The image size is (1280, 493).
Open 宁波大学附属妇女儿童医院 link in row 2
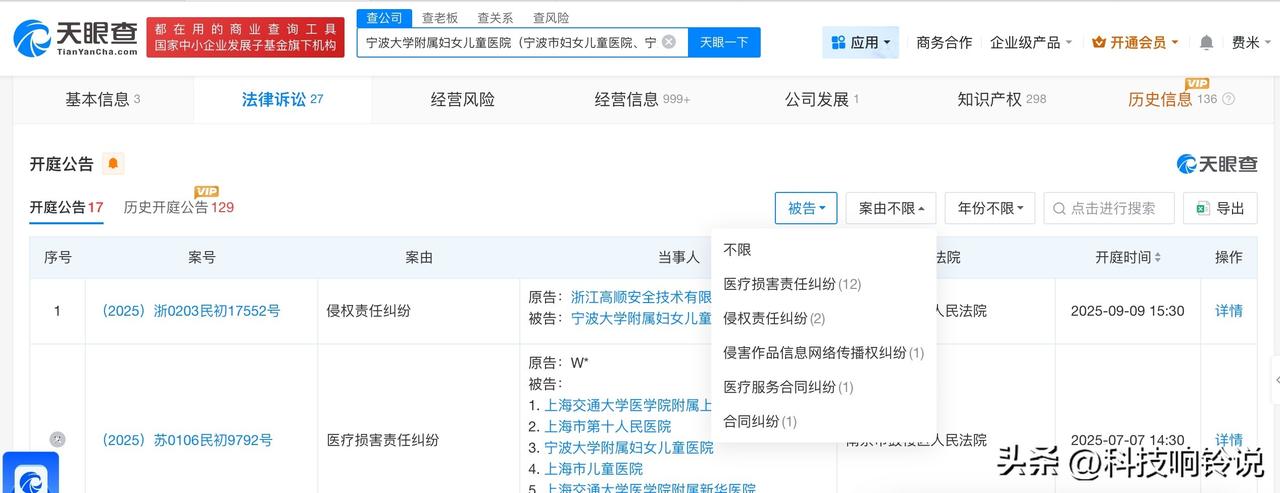(x=628, y=447)
